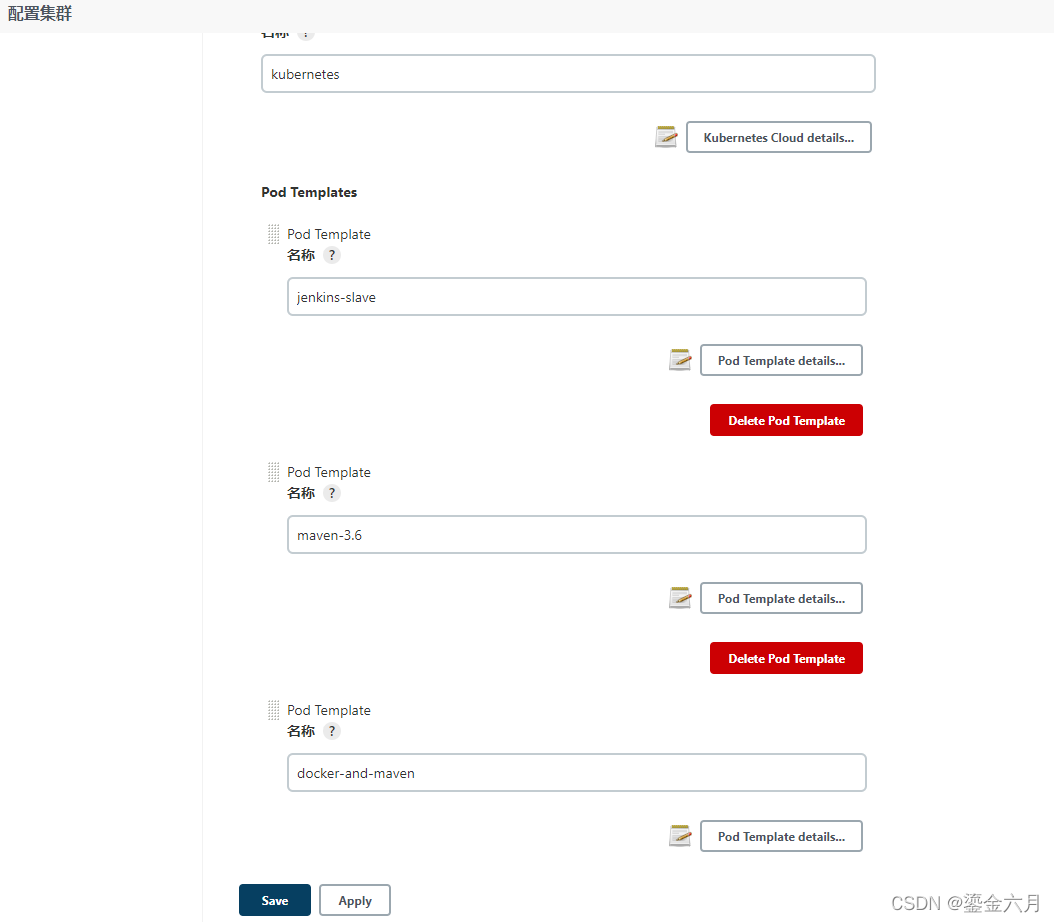The width and height of the screenshot is (1054, 922).
Task: Open Pod Template details for docker-and-maven
Action: coord(781,836)
